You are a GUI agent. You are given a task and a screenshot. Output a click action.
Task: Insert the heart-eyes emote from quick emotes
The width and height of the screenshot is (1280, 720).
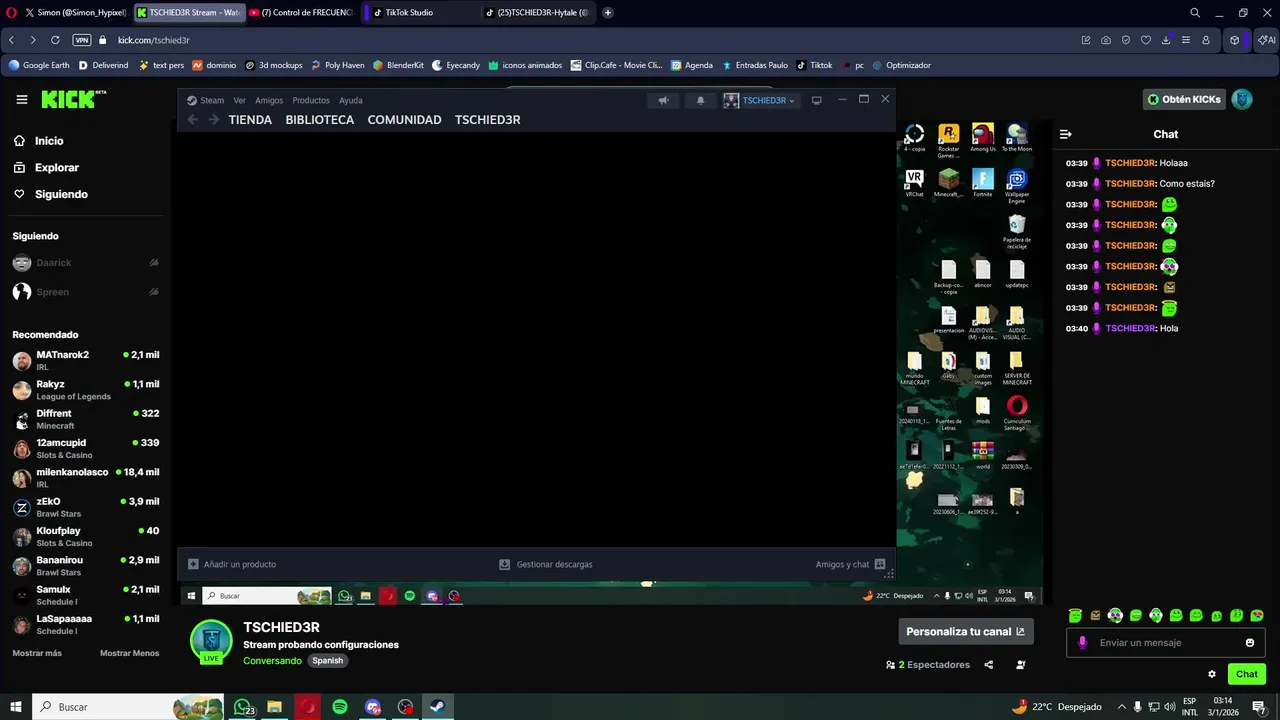tap(1257, 615)
